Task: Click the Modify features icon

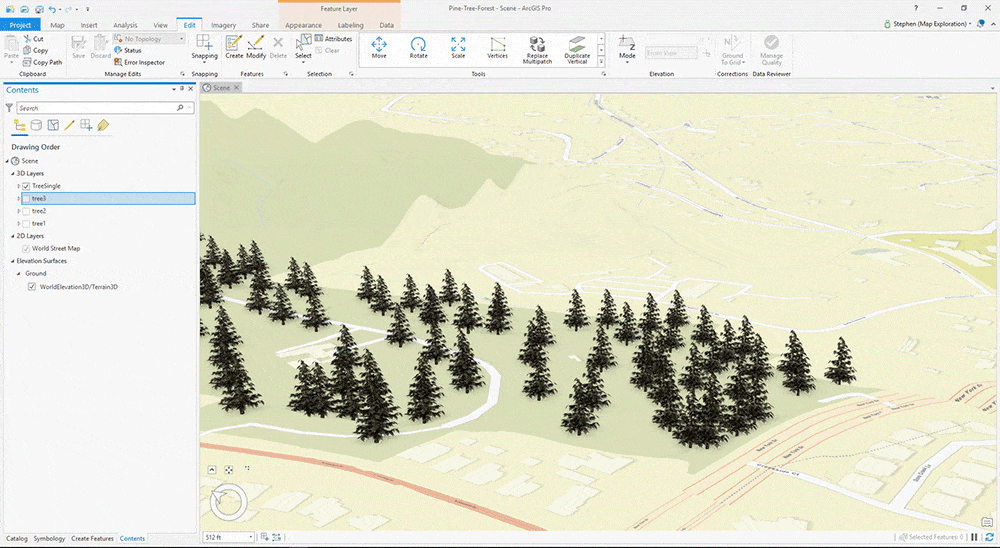Action: point(256,47)
